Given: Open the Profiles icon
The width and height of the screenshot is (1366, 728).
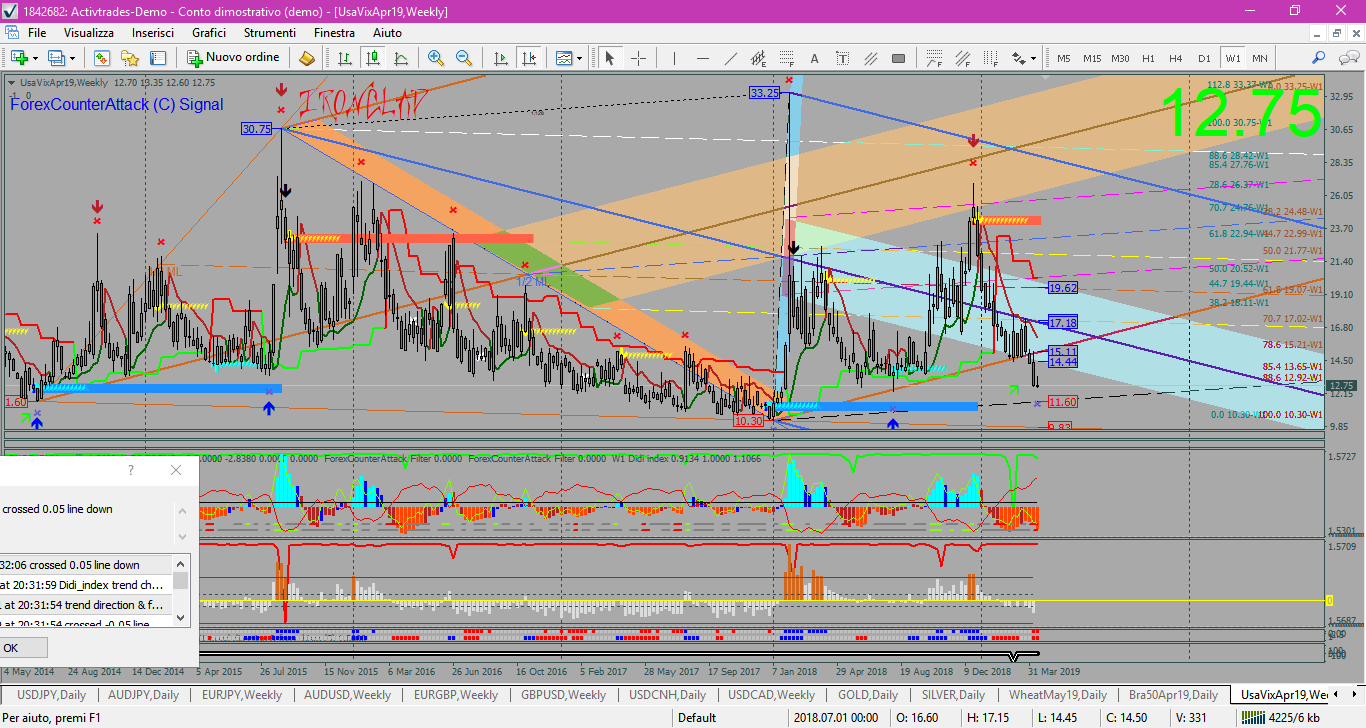Looking at the screenshot, I should click(x=56, y=58).
